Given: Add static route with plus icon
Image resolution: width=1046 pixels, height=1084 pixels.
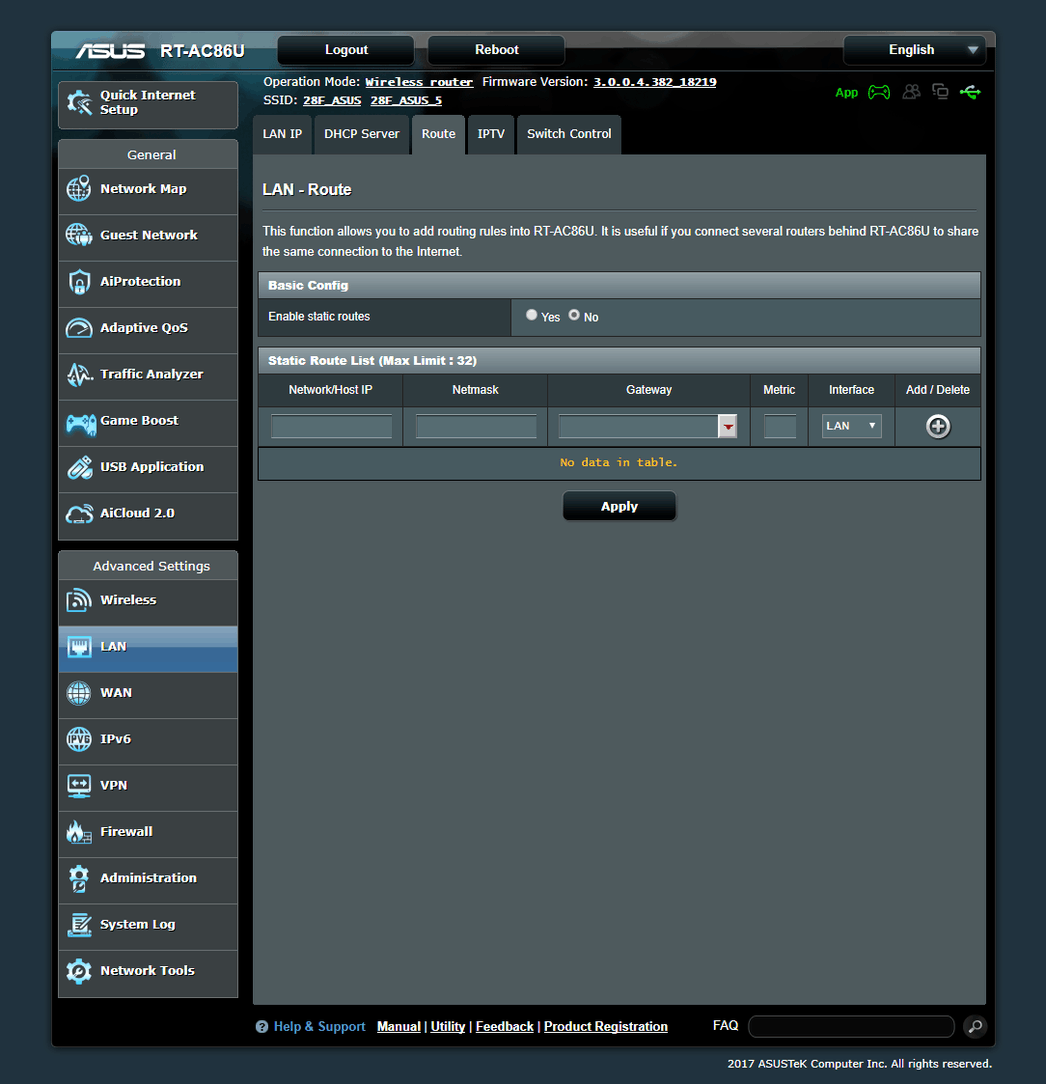Looking at the screenshot, I should pos(937,426).
